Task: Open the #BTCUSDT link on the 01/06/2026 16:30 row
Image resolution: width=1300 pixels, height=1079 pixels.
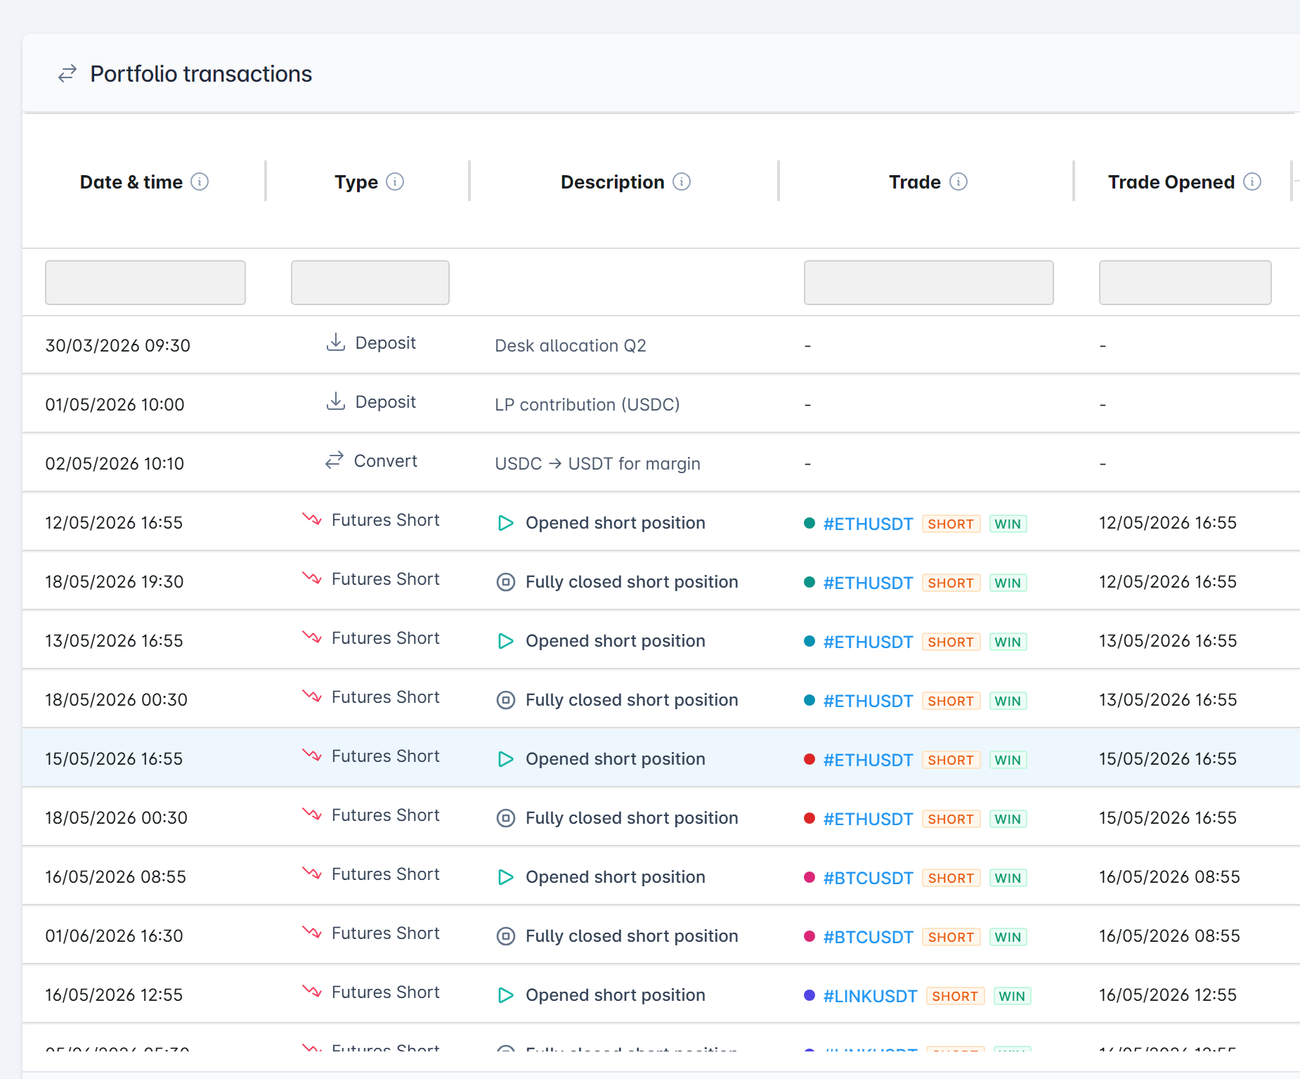Action: (x=868, y=937)
